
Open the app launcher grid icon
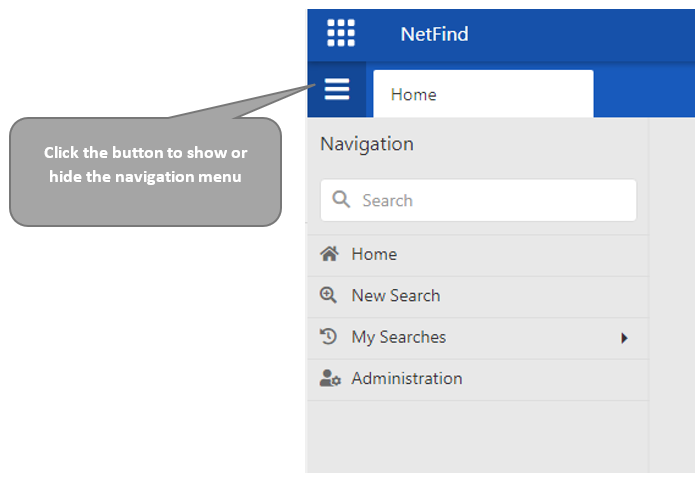click(x=341, y=33)
